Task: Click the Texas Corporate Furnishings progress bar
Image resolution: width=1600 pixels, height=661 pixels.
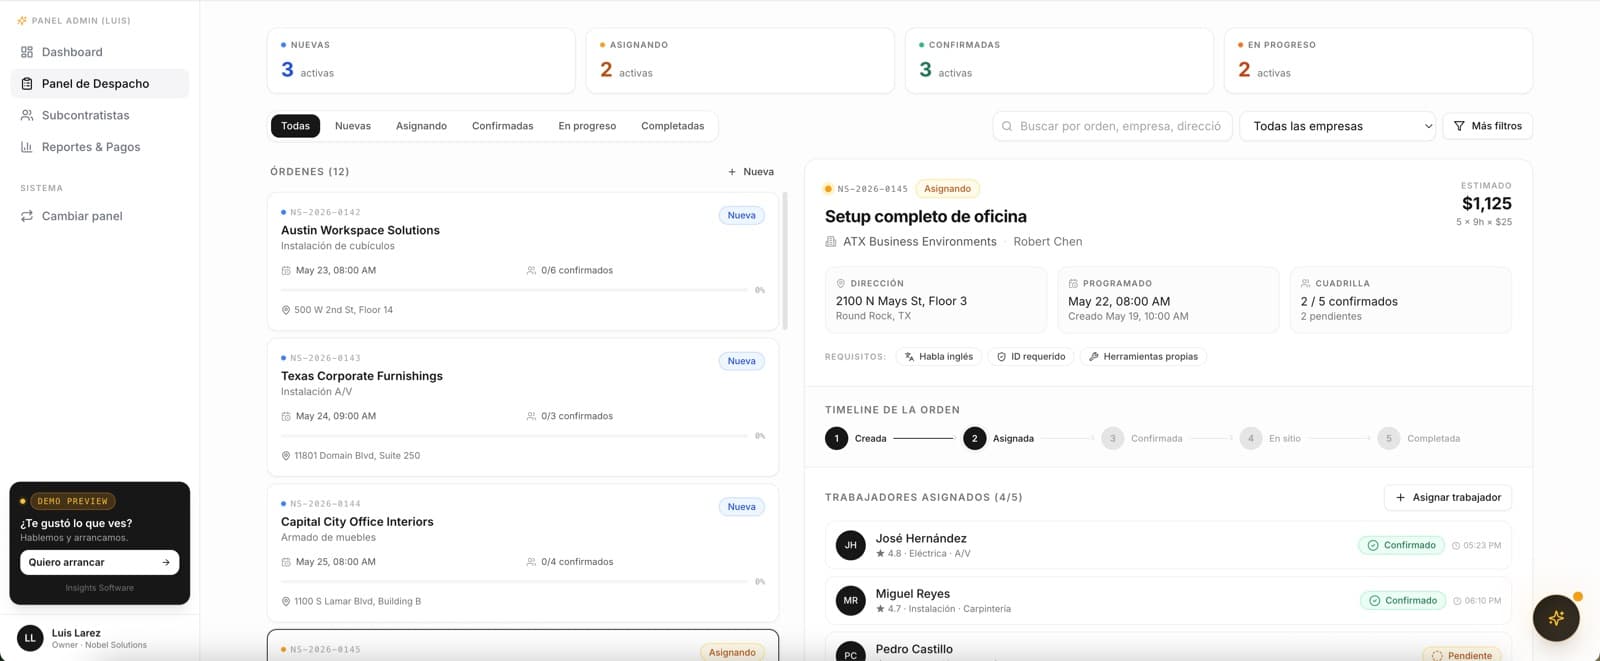Action: point(514,436)
